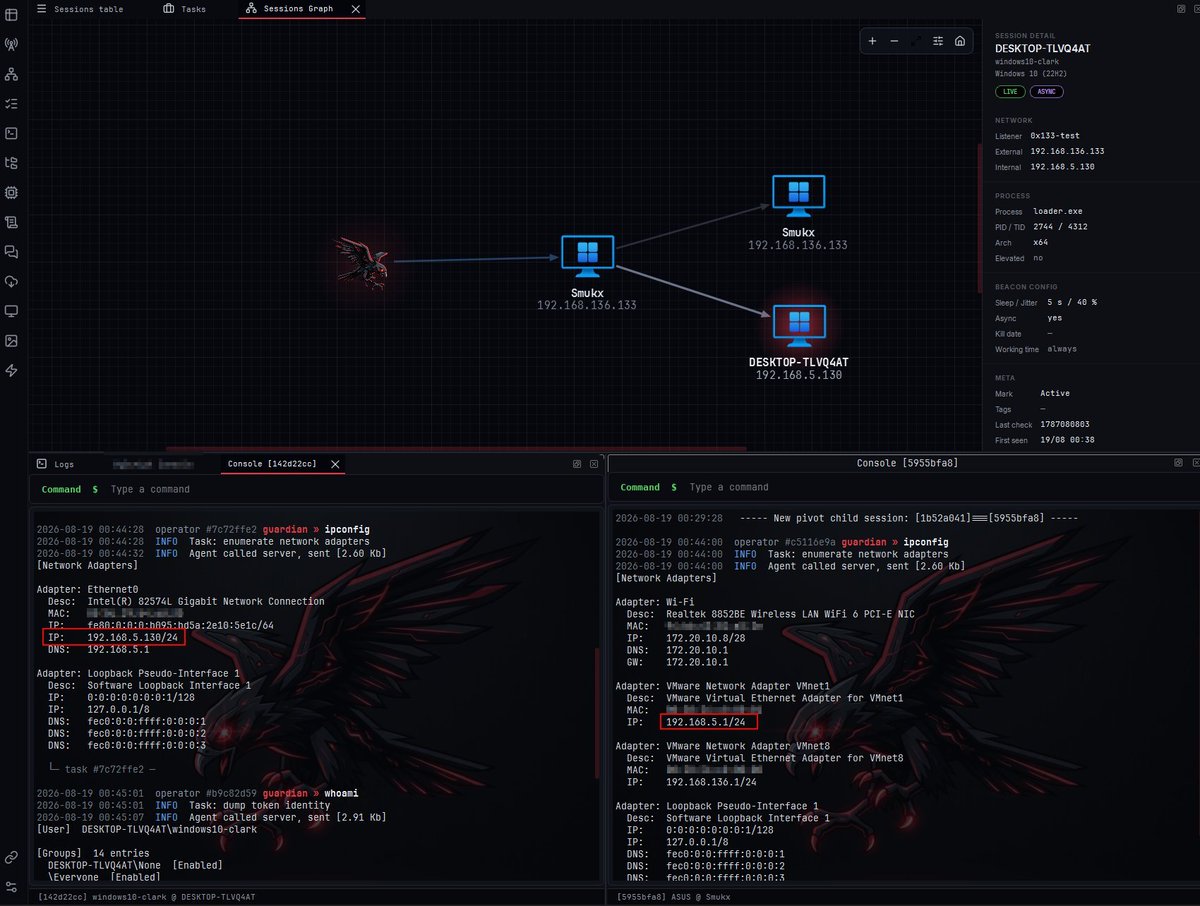The height and width of the screenshot is (906, 1200).
Task: Zoom in the graph with the plus button
Action: (872, 41)
